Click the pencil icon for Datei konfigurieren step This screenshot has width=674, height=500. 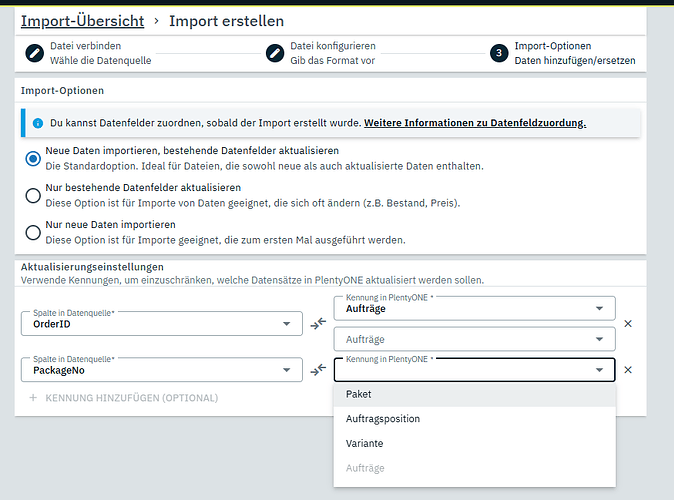[x=275, y=53]
